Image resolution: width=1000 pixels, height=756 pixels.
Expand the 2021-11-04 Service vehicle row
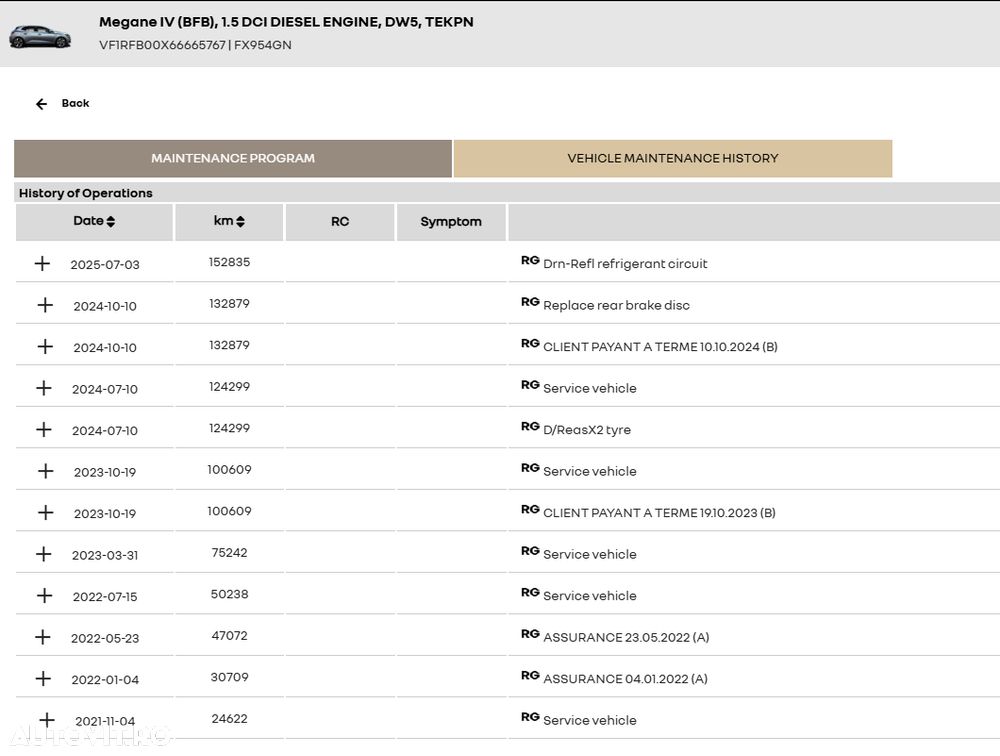[x=46, y=720]
